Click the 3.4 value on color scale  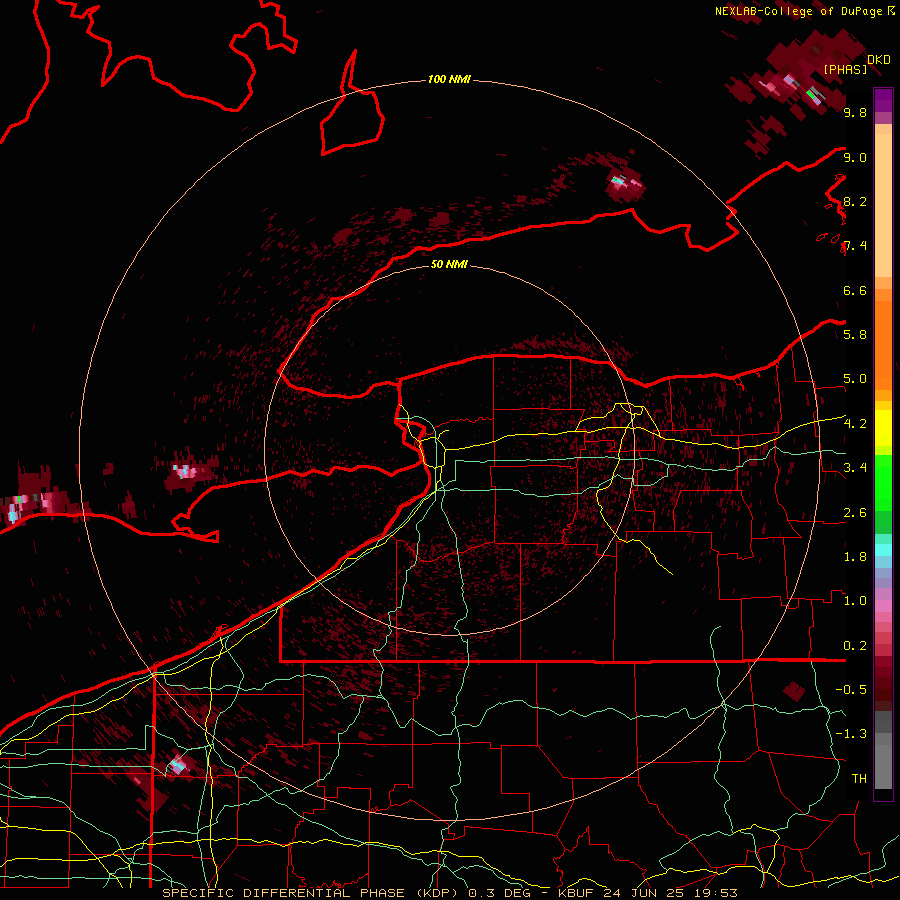click(855, 467)
